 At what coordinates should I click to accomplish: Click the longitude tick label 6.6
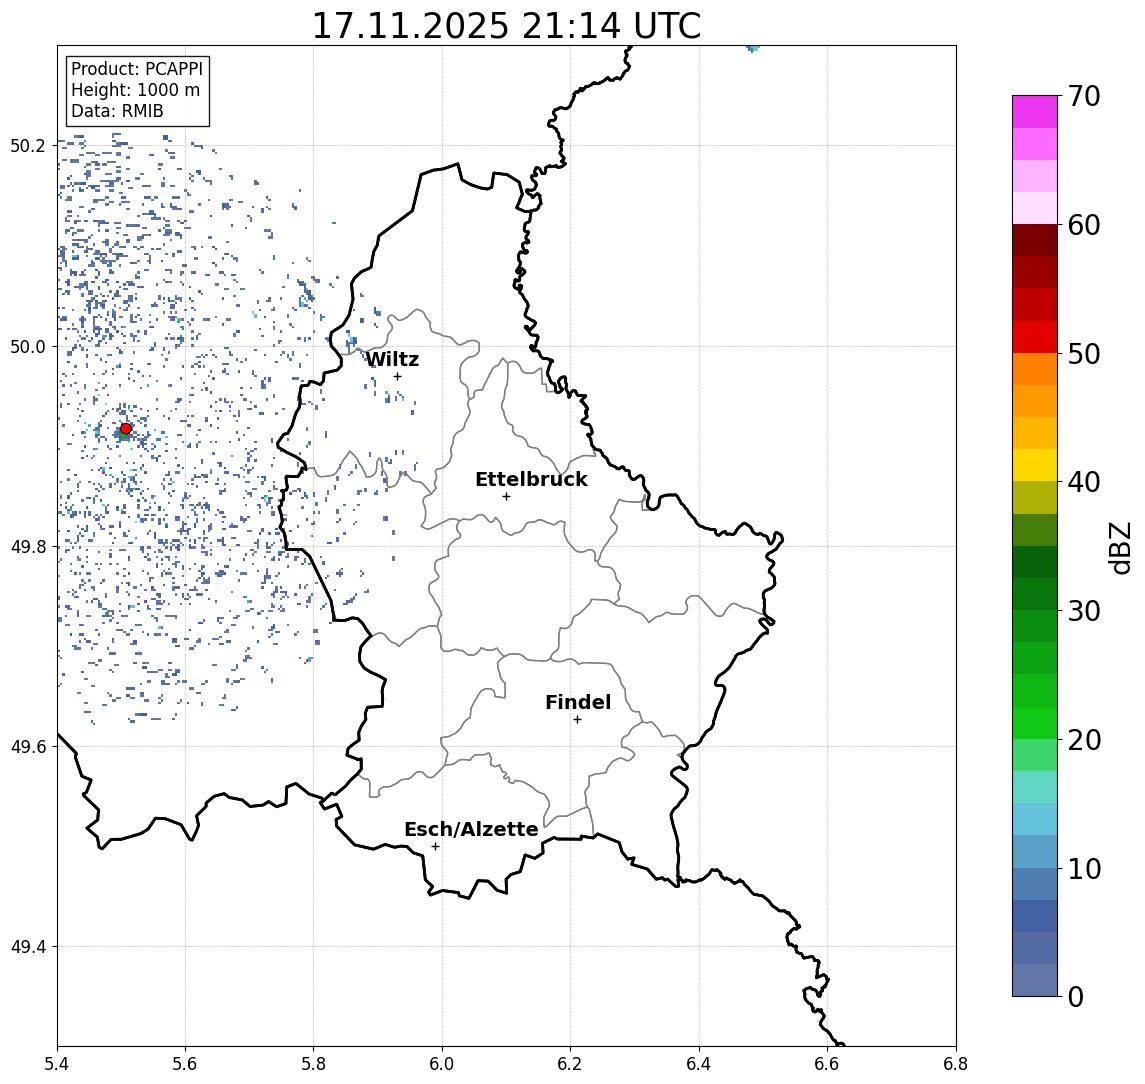pyautogui.click(x=827, y=1064)
